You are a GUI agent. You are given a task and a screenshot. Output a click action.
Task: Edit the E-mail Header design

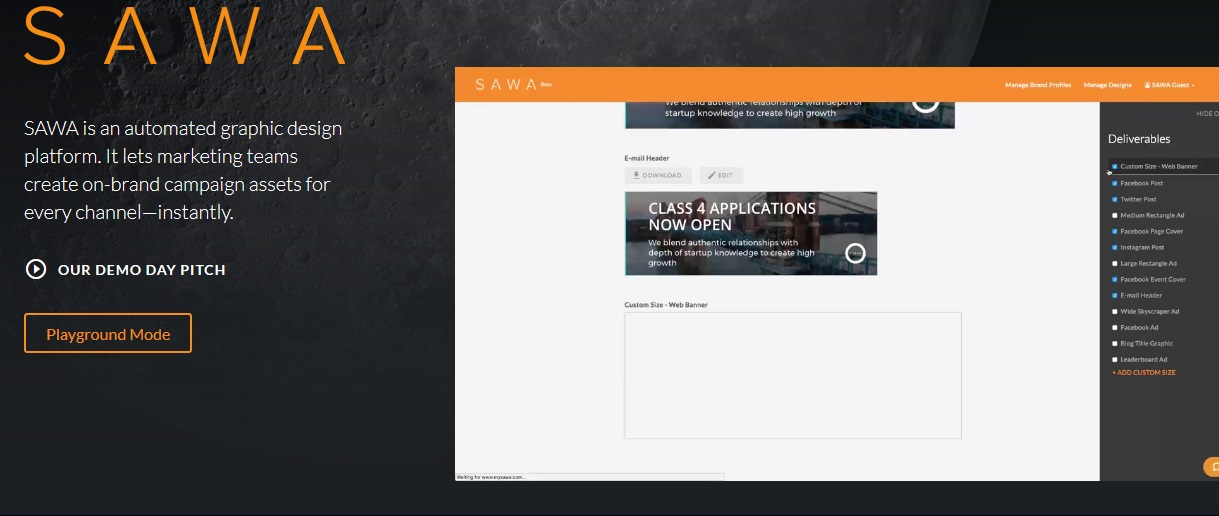point(721,175)
